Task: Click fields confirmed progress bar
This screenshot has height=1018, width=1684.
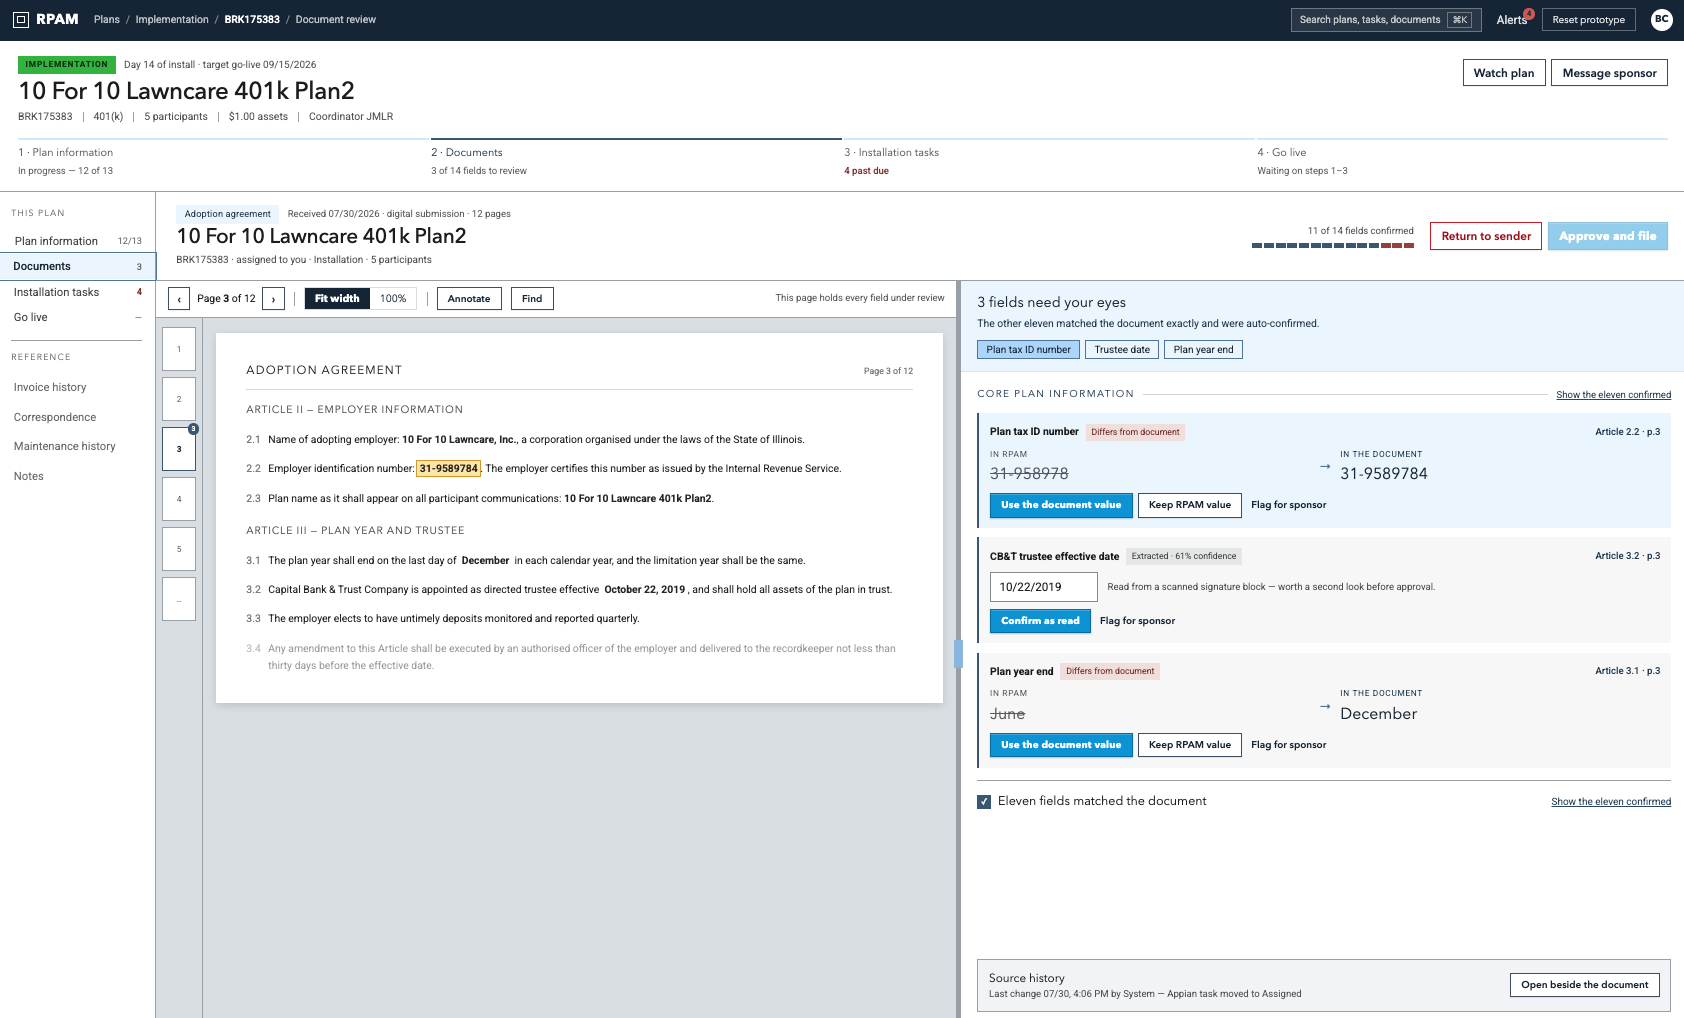Action: (x=1332, y=245)
